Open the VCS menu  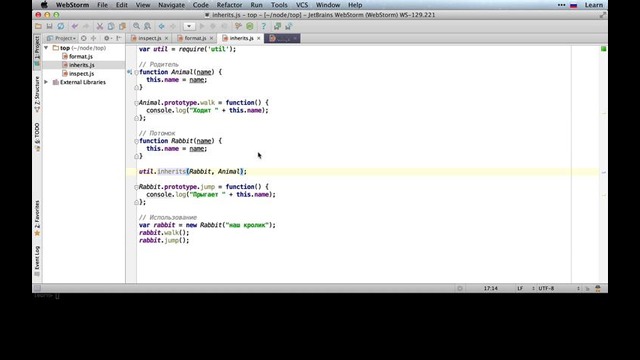302,5
